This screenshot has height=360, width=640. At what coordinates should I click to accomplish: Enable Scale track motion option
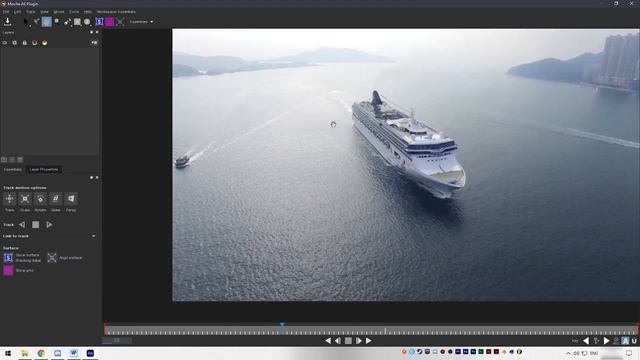(25, 199)
